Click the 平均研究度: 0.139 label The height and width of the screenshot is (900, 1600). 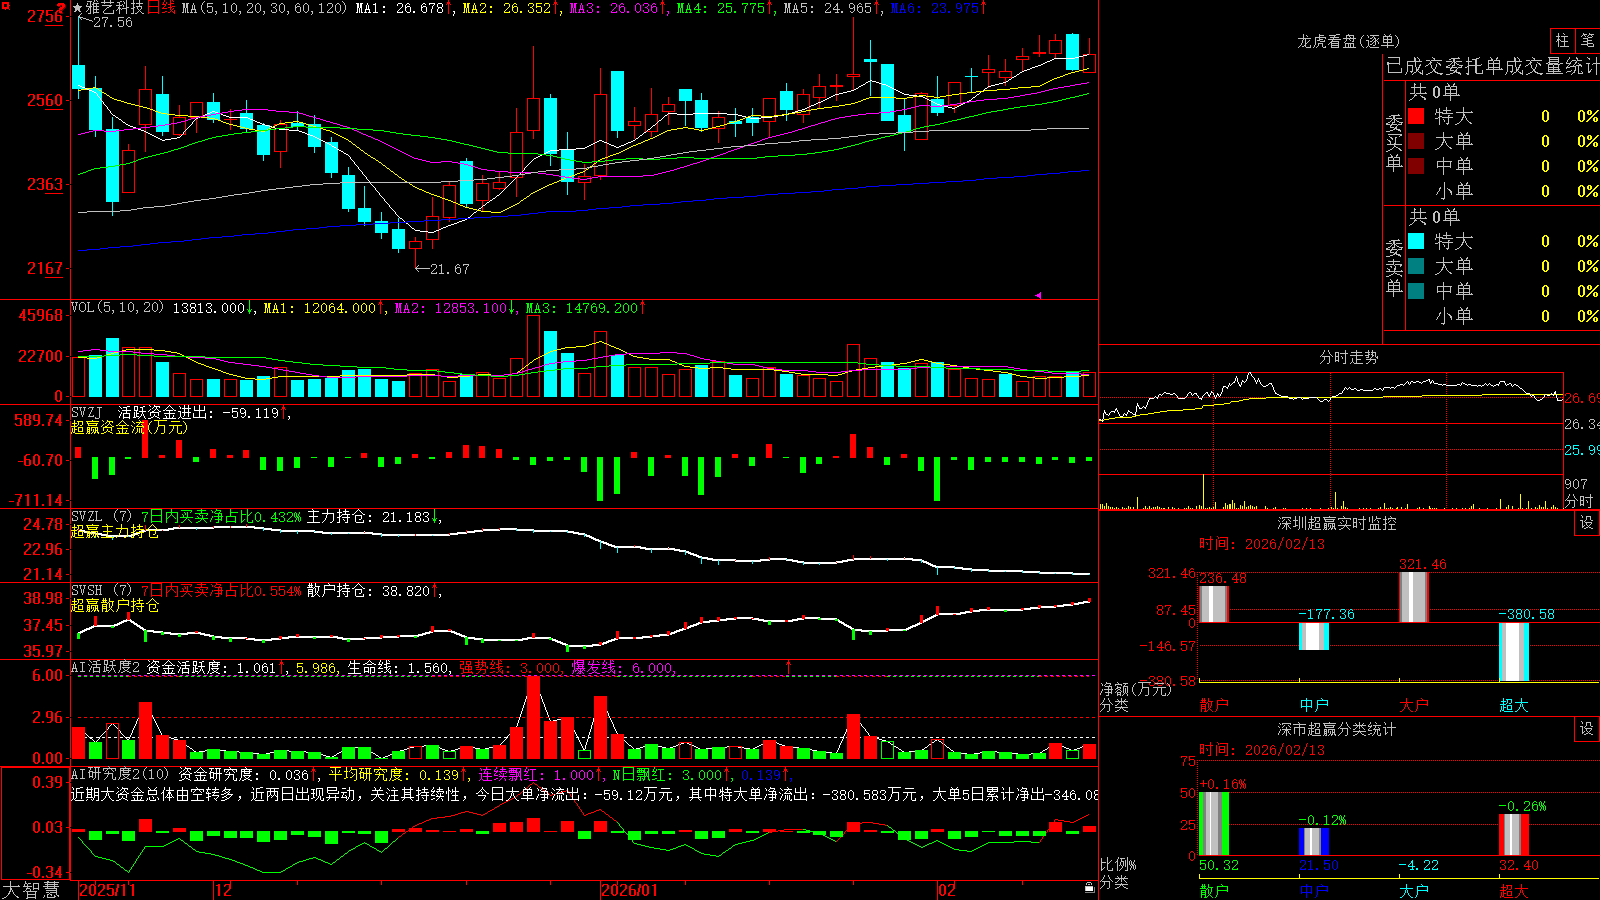click(x=398, y=774)
